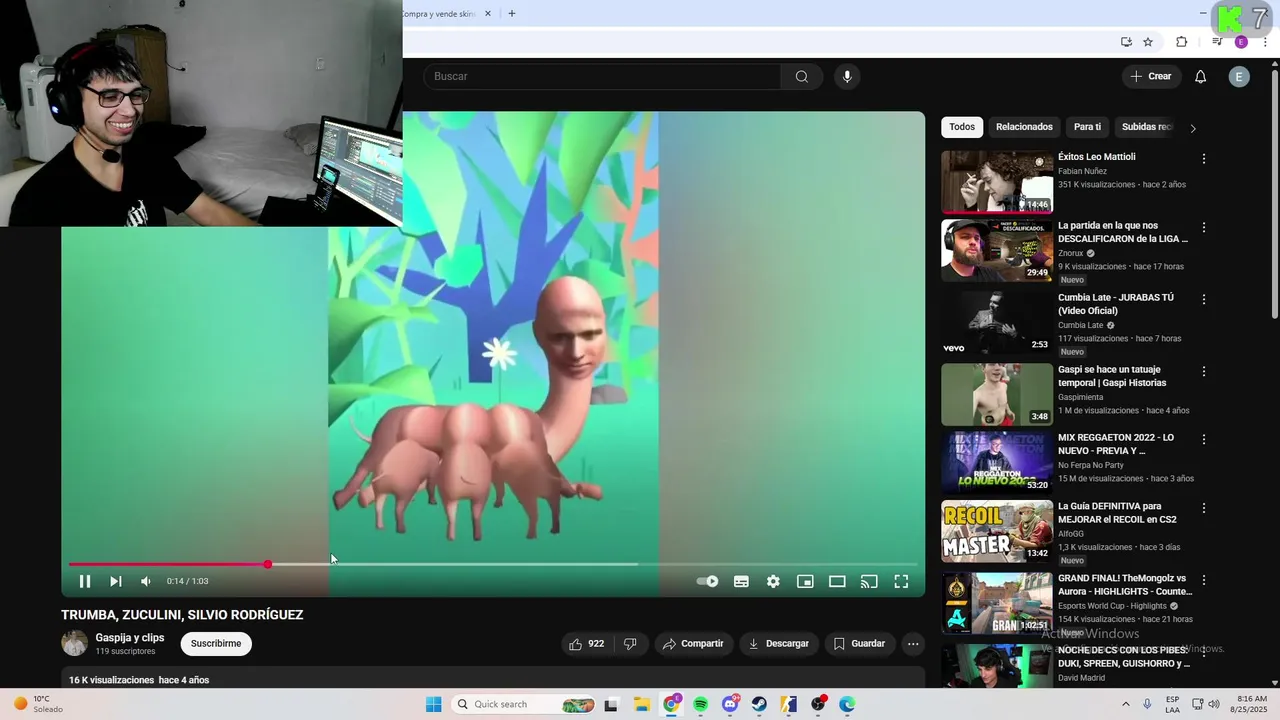Open options menu for La Guía DEFINITIVA video
Viewport: 1280px width, 720px height.
pos(1204,508)
